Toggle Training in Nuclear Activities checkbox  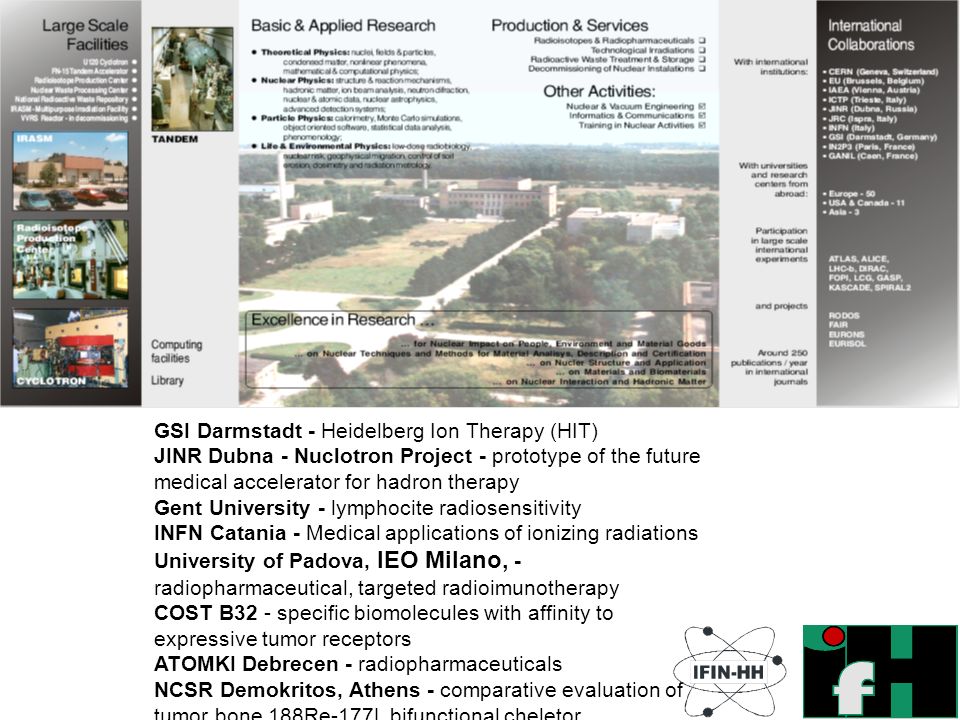702,125
